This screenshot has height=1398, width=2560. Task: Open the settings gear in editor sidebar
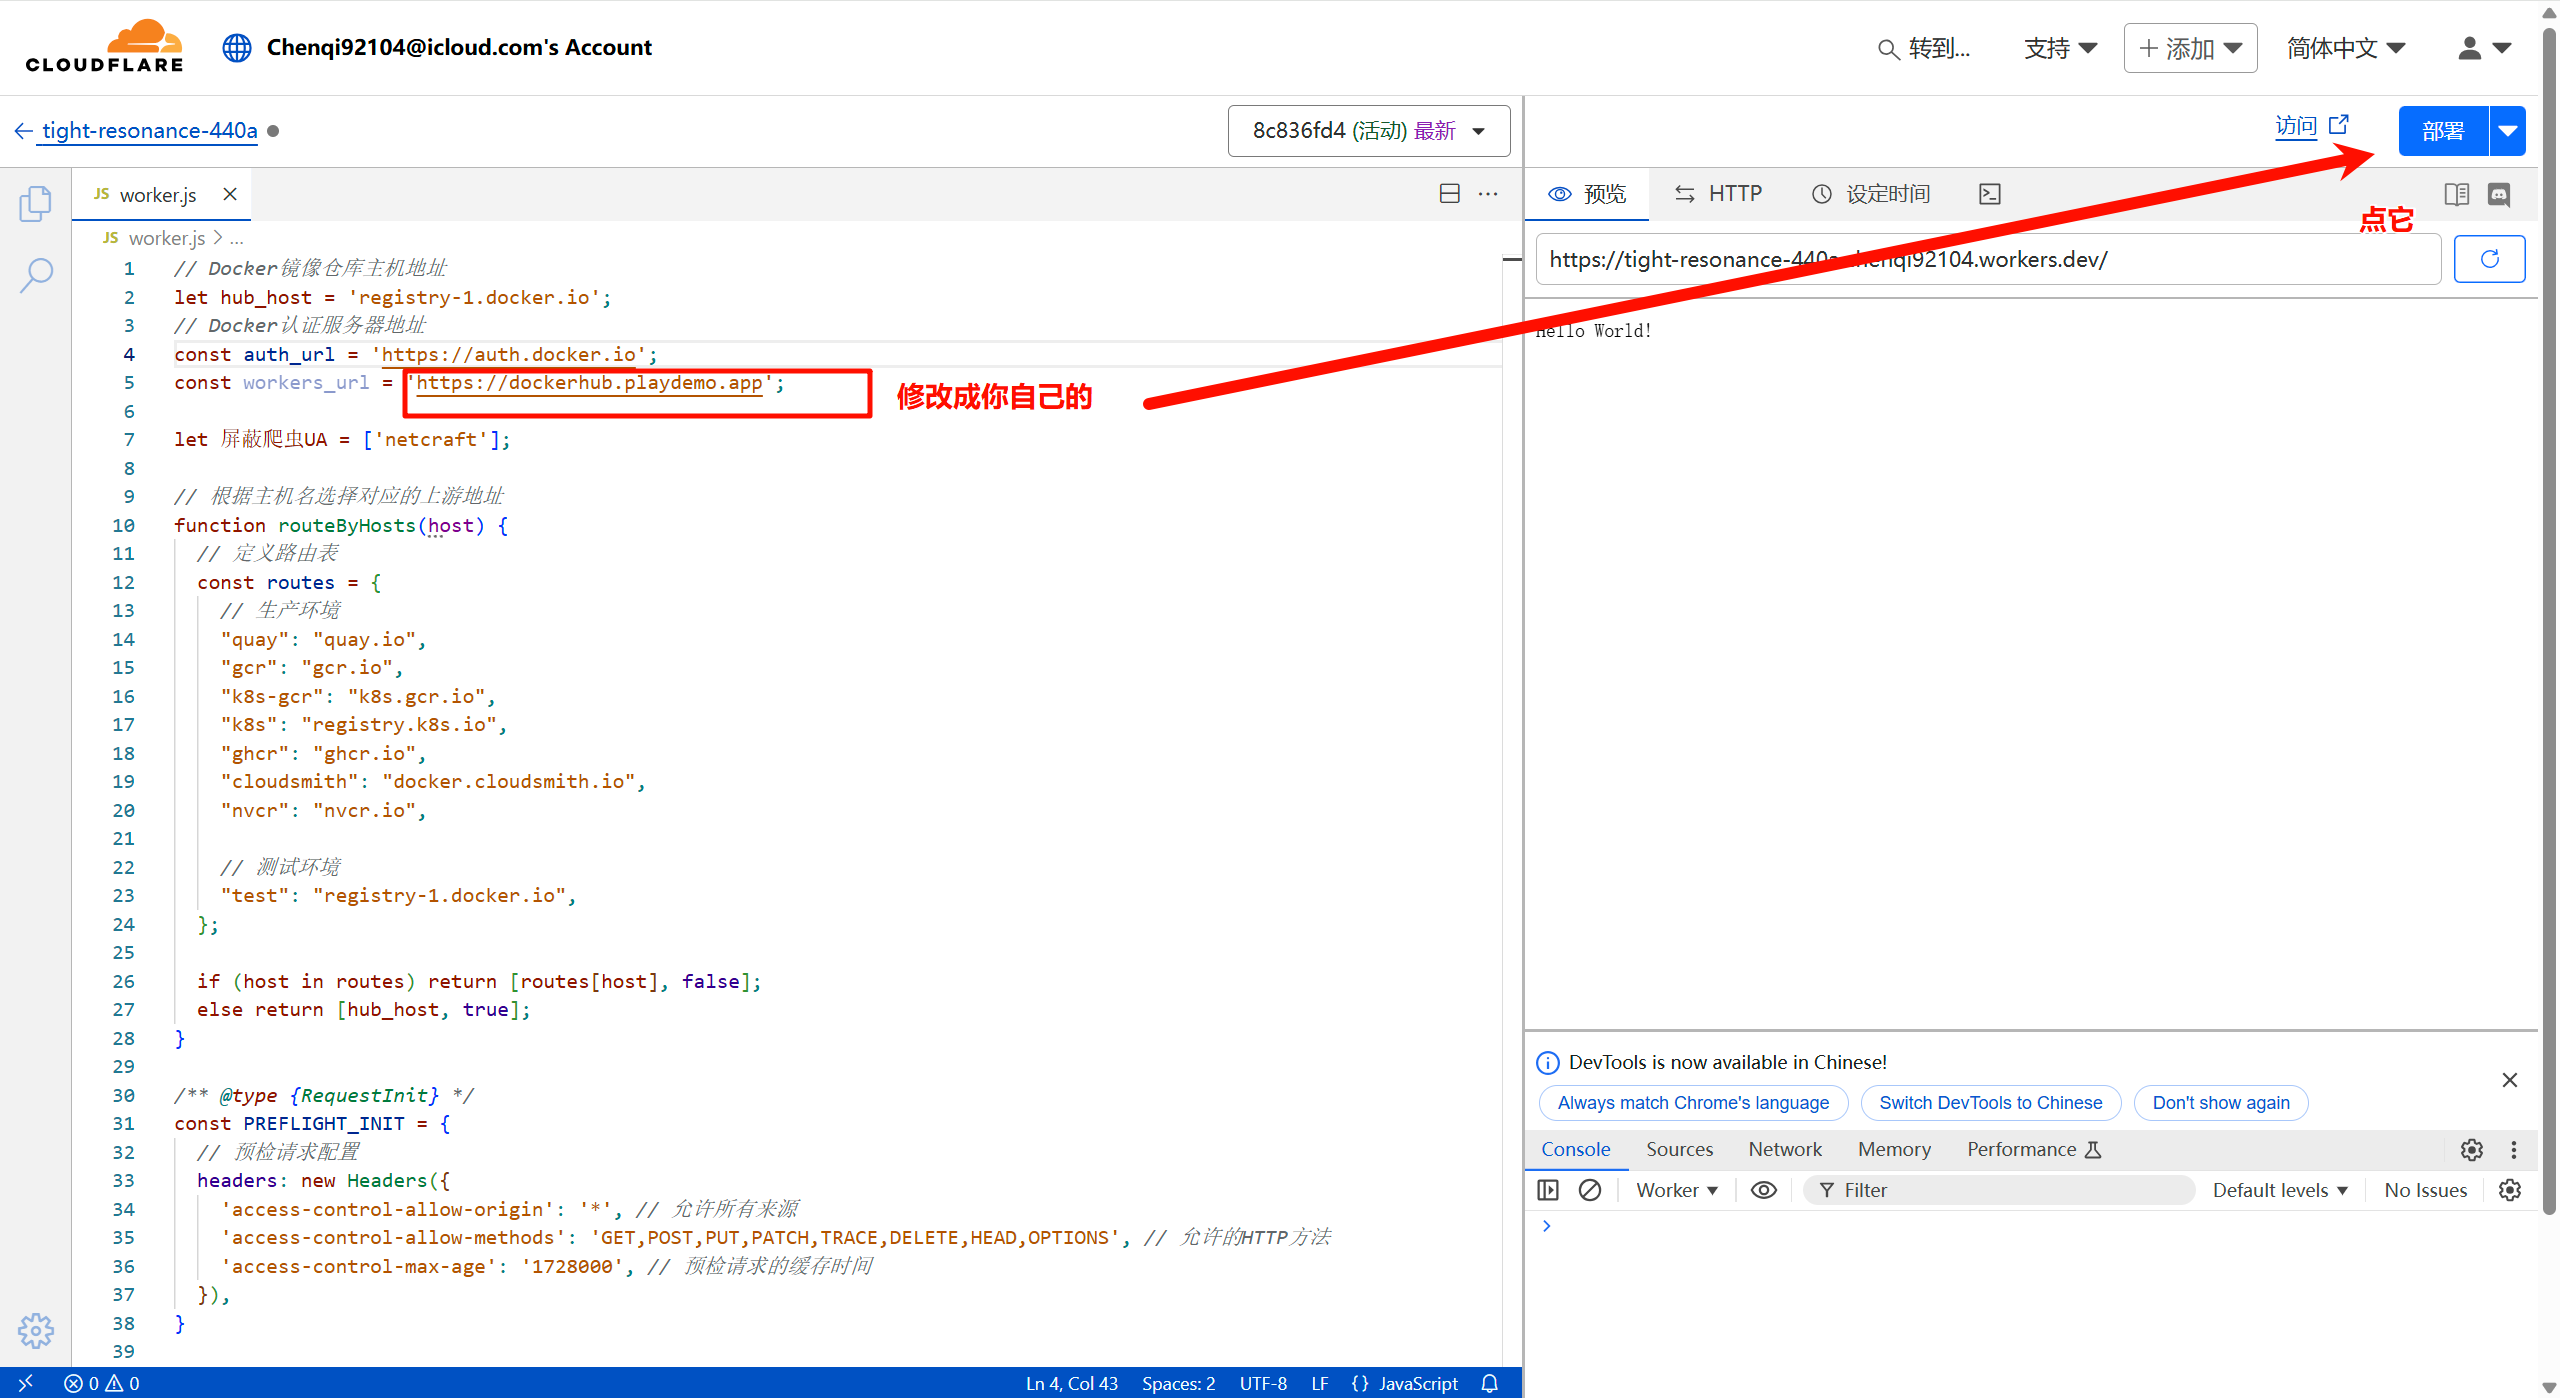tap(36, 1331)
